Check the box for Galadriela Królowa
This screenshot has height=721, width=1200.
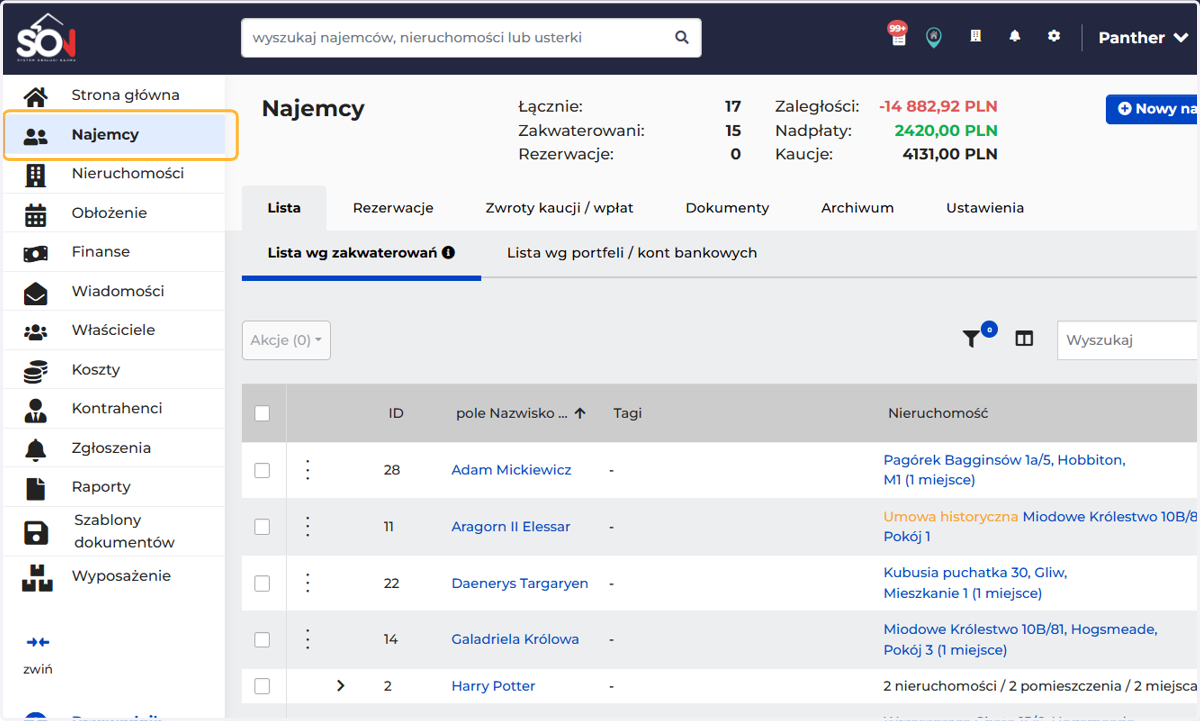(262, 640)
